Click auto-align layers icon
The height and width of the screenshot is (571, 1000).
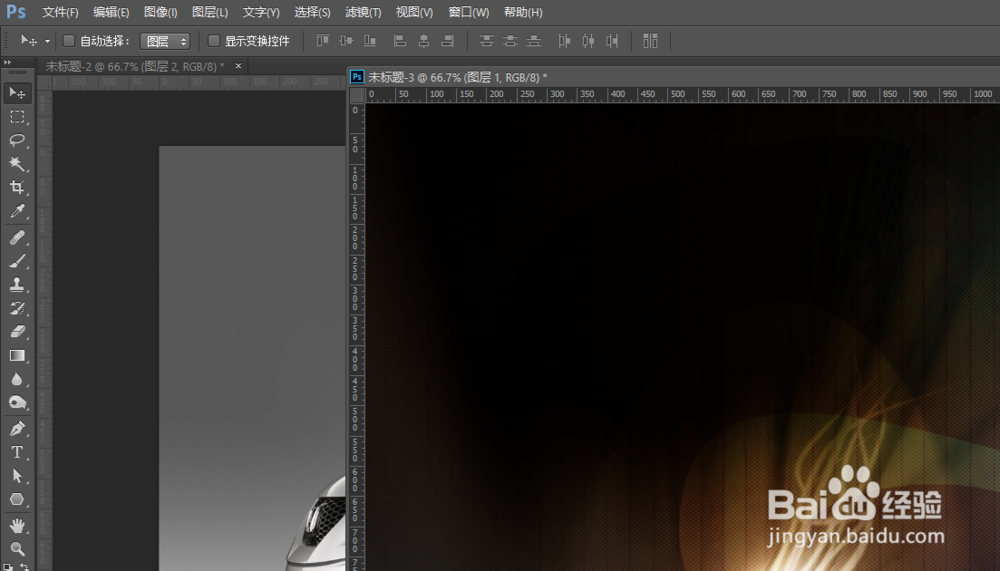tap(650, 41)
